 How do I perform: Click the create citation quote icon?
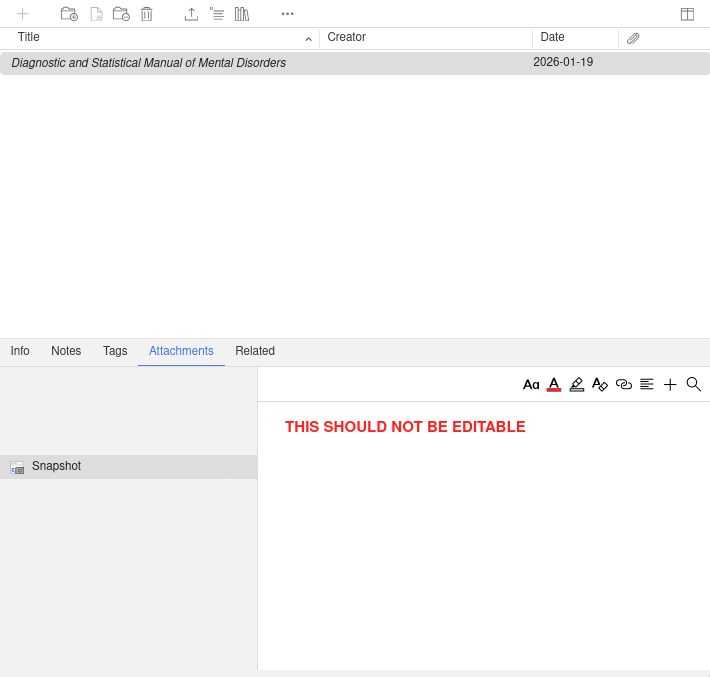[x=217, y=14]
